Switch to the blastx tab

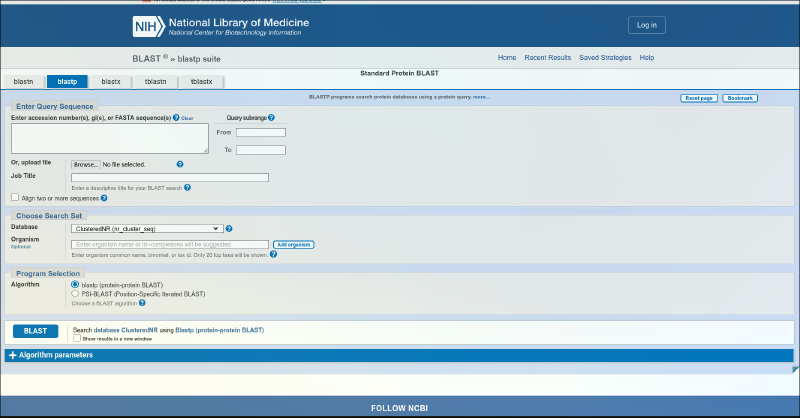pyautogui.click(x=111, y=82)
